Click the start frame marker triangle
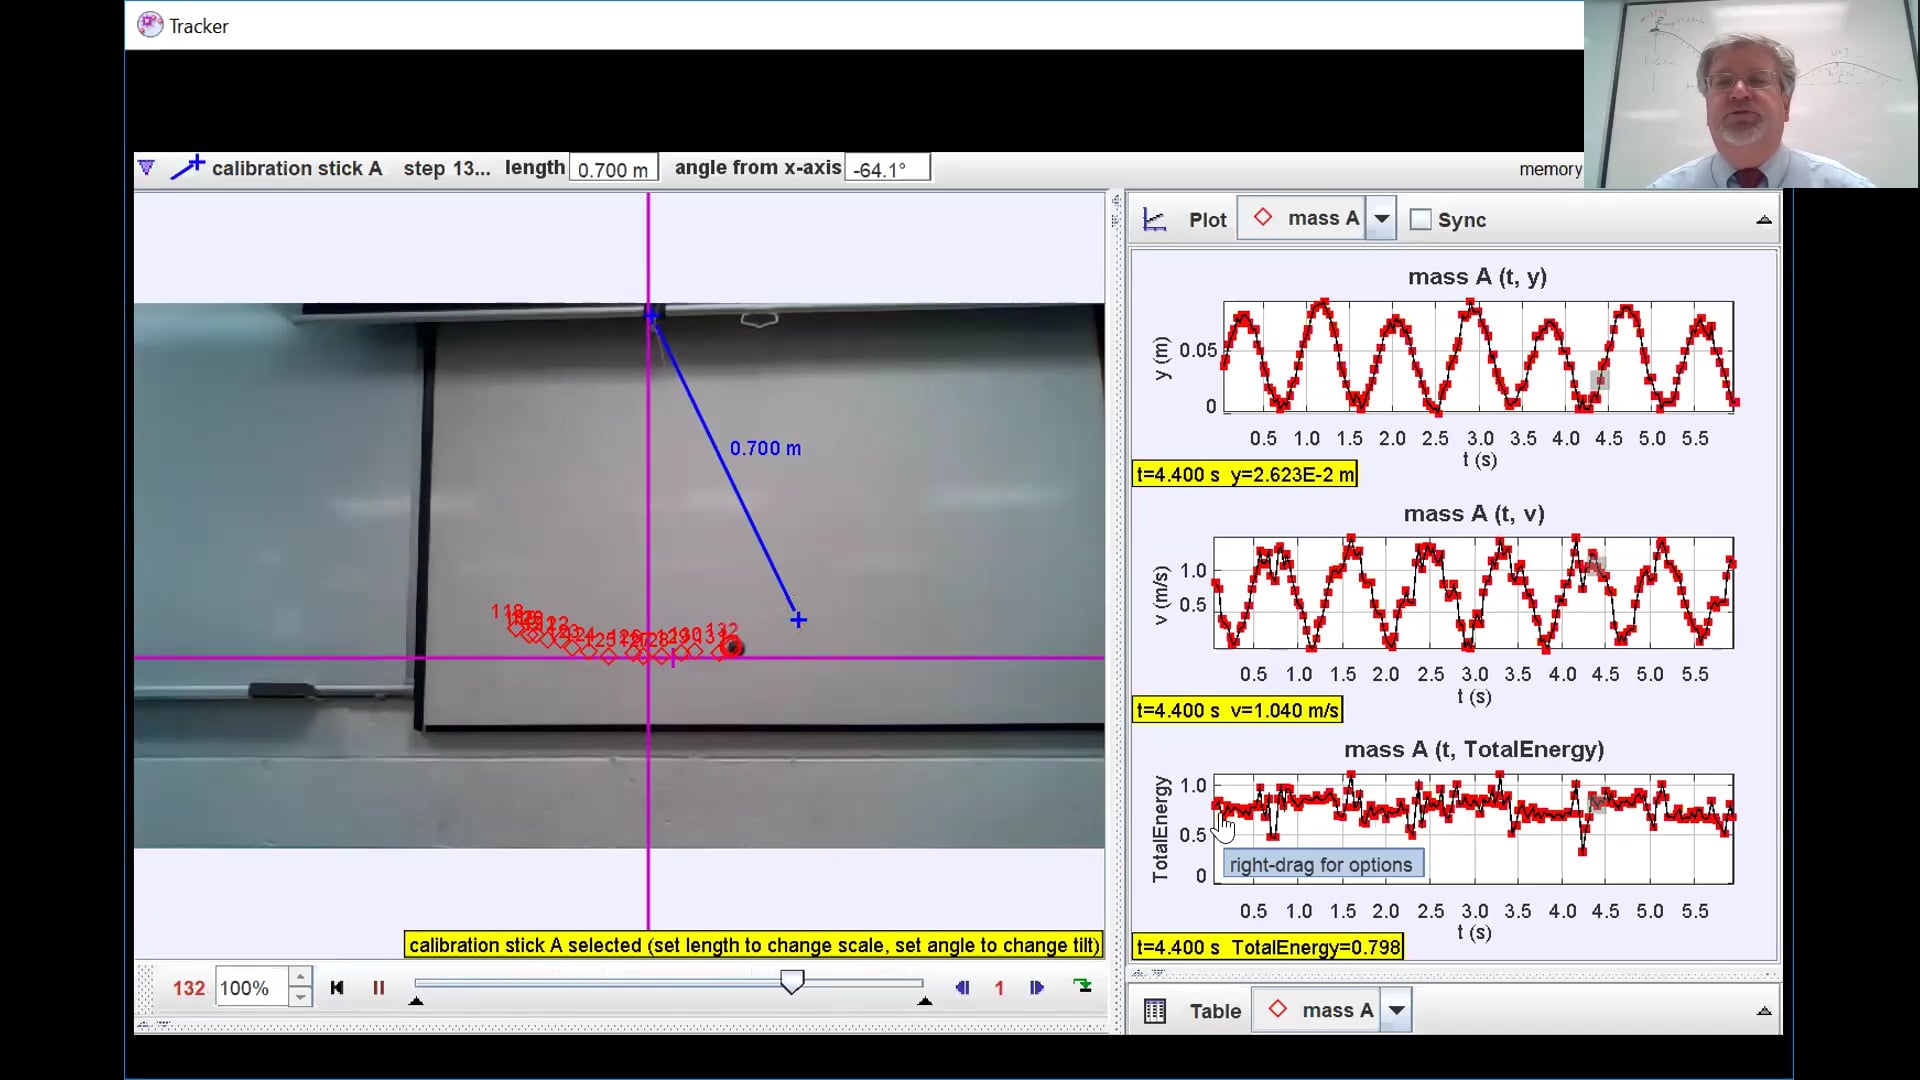Viewport: 1920px width, 1080px height. pos(416,1000)
